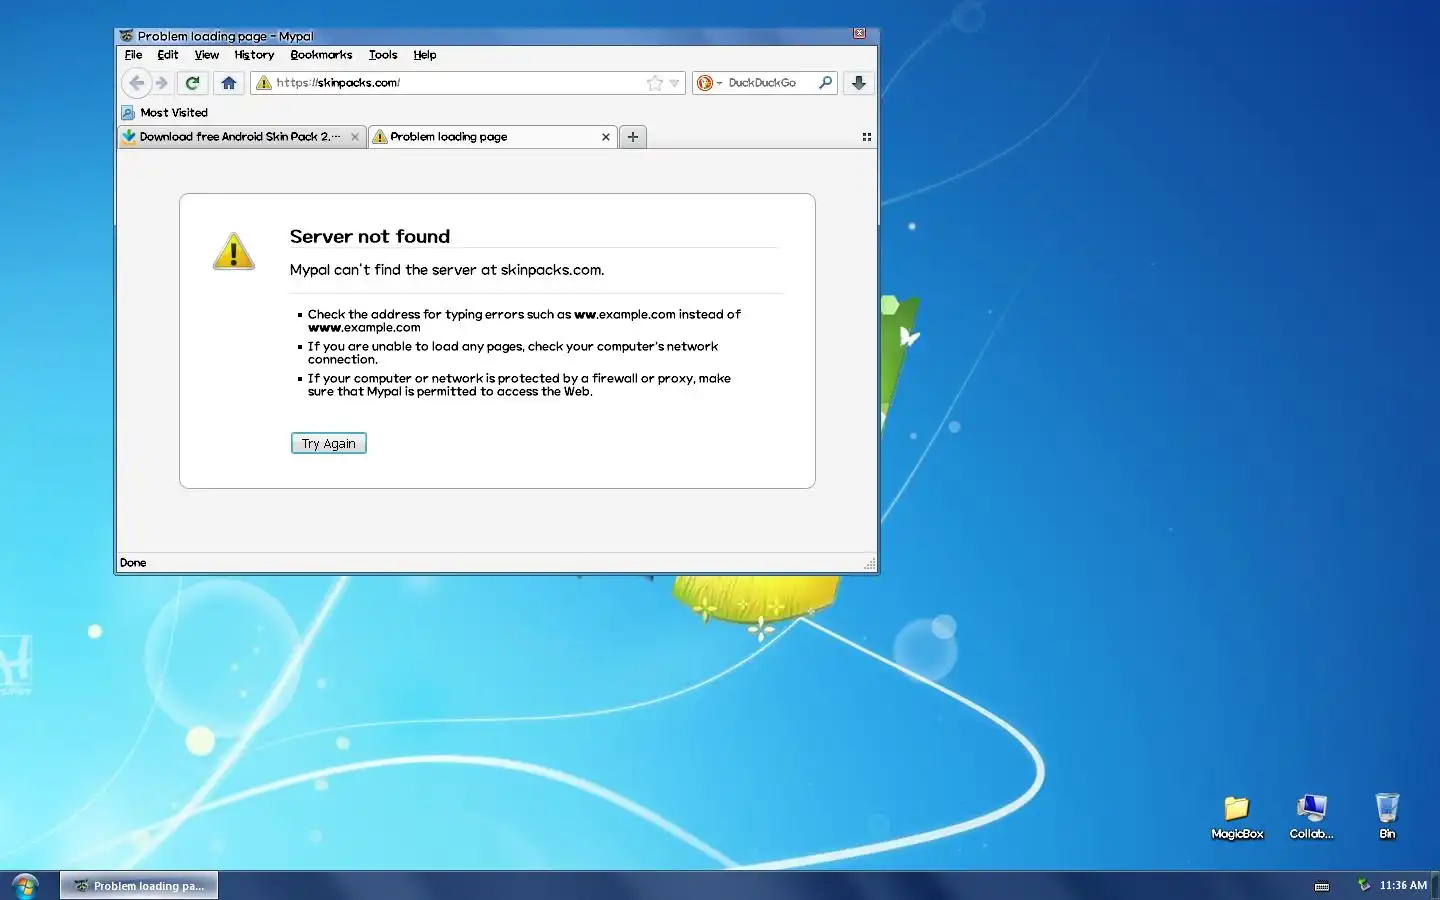The height and width of the screenshot is (900, 1440).
Task: Close the Download free Android Skin Pack tab
Action: [355, 137]
